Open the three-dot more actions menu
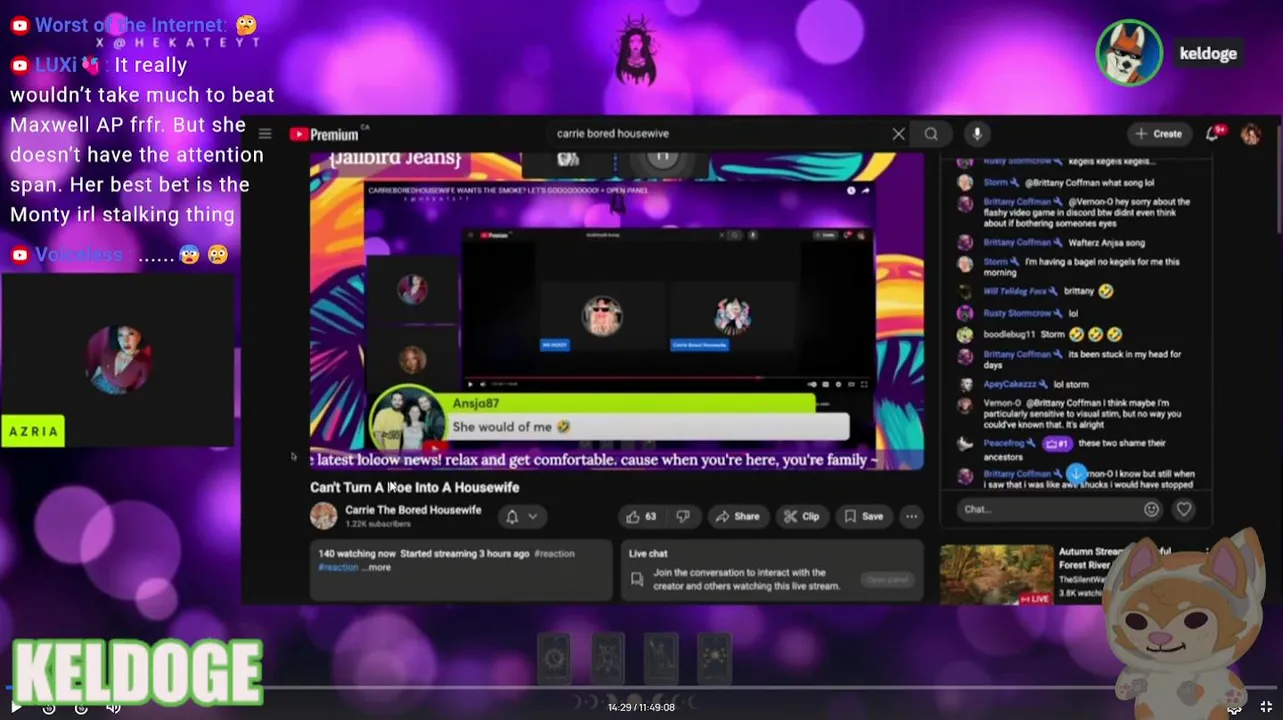The image size is (1283, 720). (x=911, y=516)
